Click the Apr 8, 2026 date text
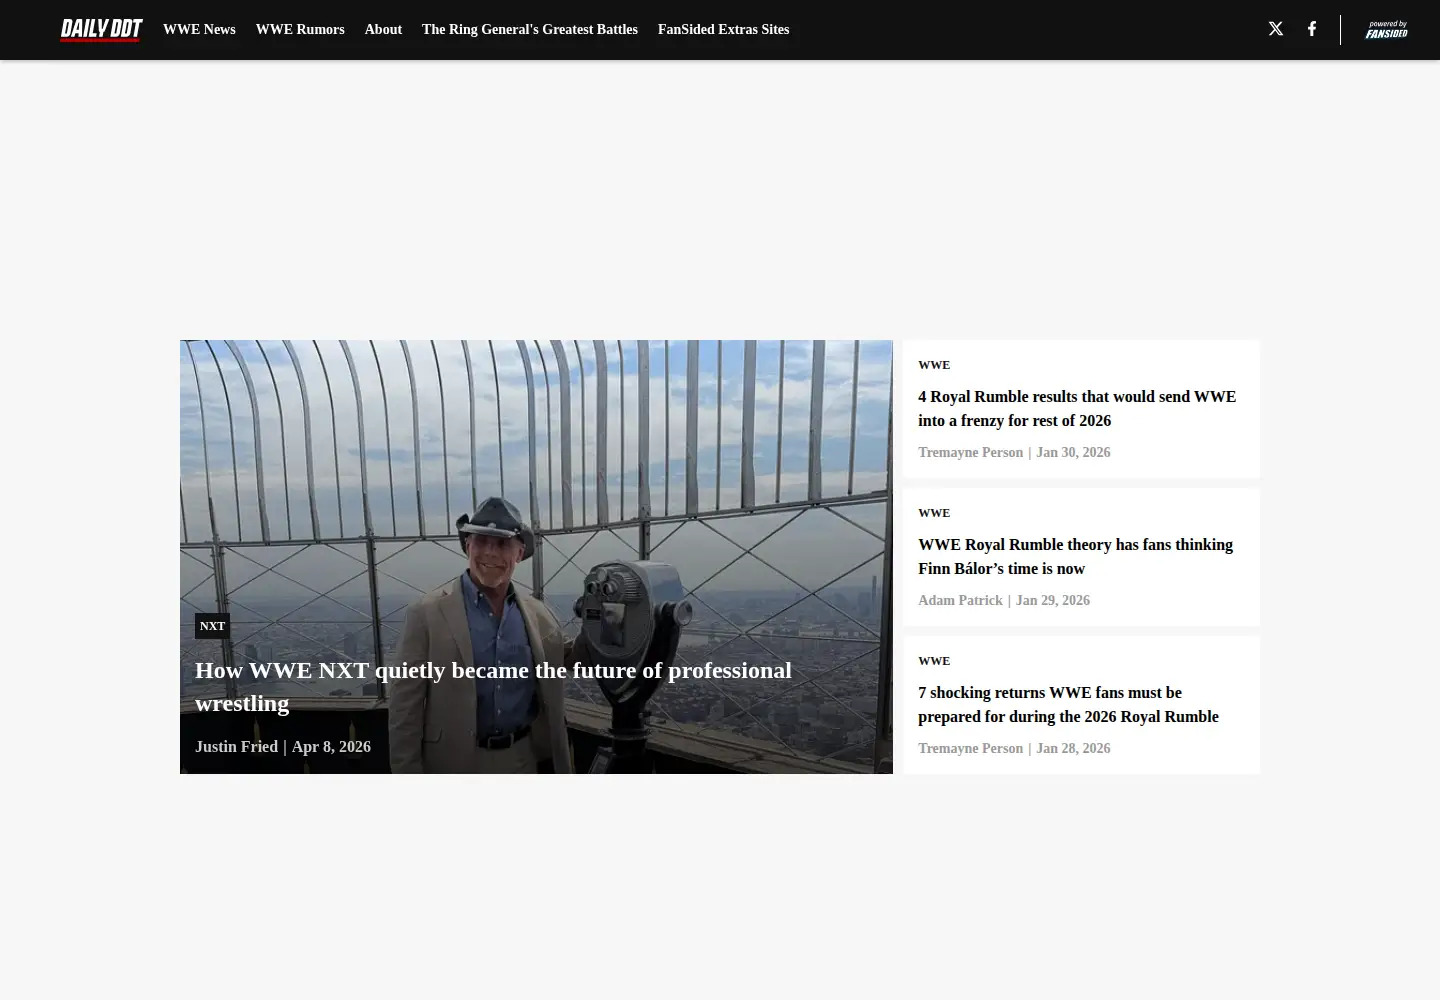Viewport: 1440px width, 1000px height. point(331,747)
